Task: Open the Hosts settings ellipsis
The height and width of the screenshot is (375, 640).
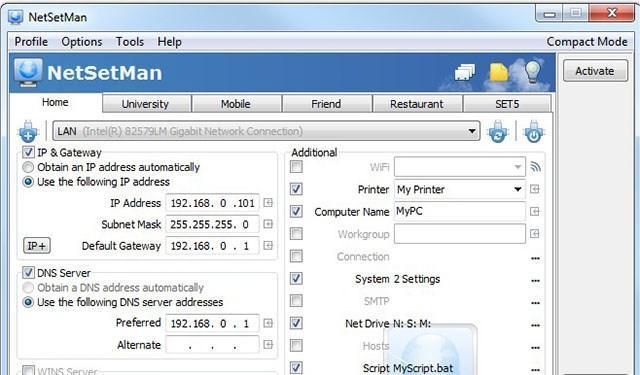Action: coord(535,348)
